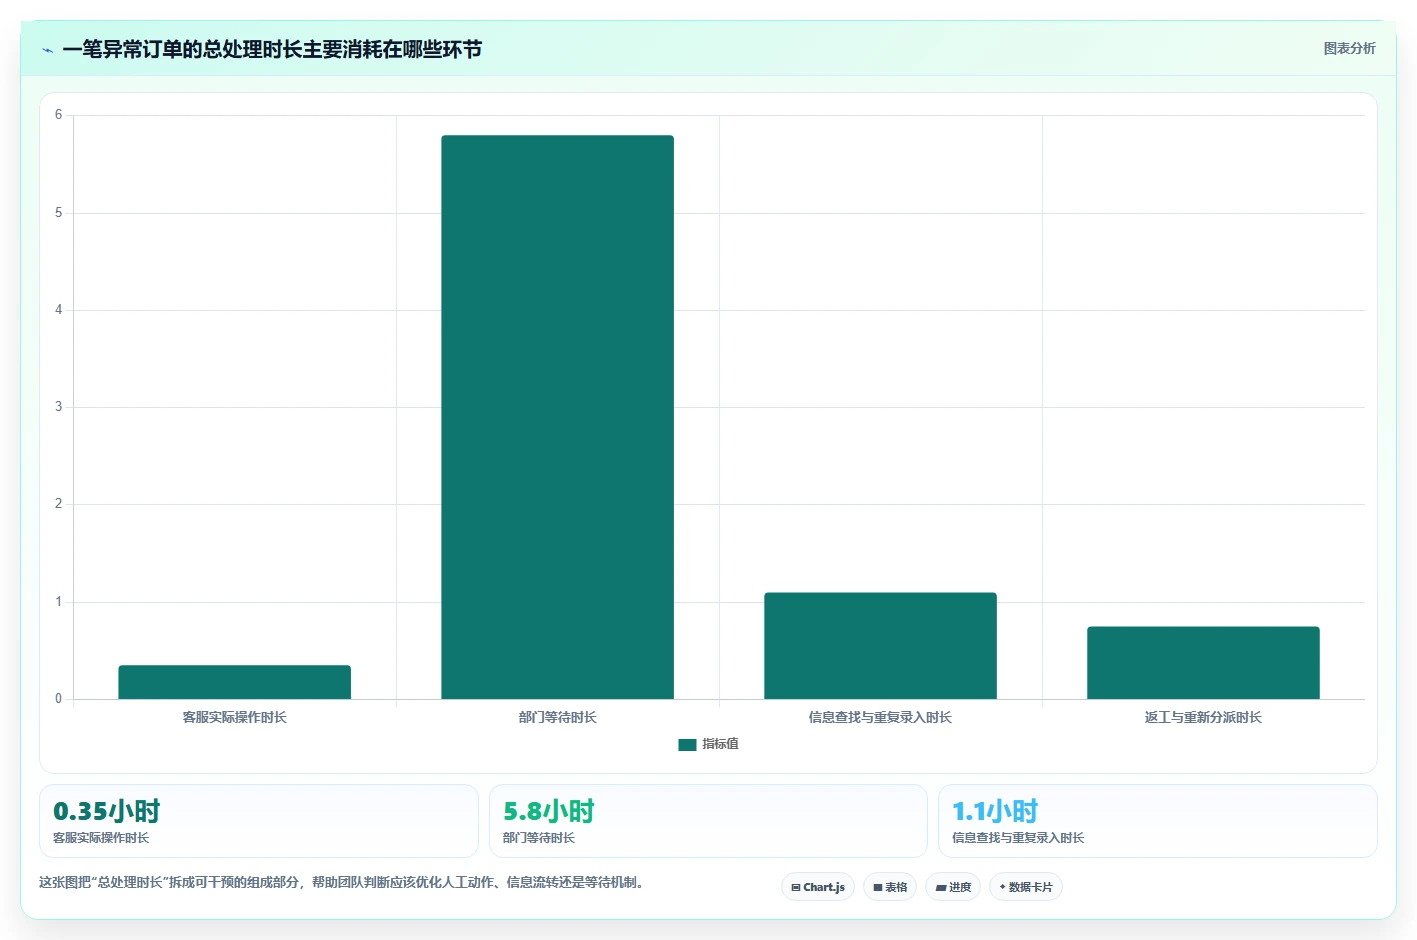Select the 信息查找与重复录入时长 bar
This screenshot has height=940, width=1417.
click(x=880, y=646)
